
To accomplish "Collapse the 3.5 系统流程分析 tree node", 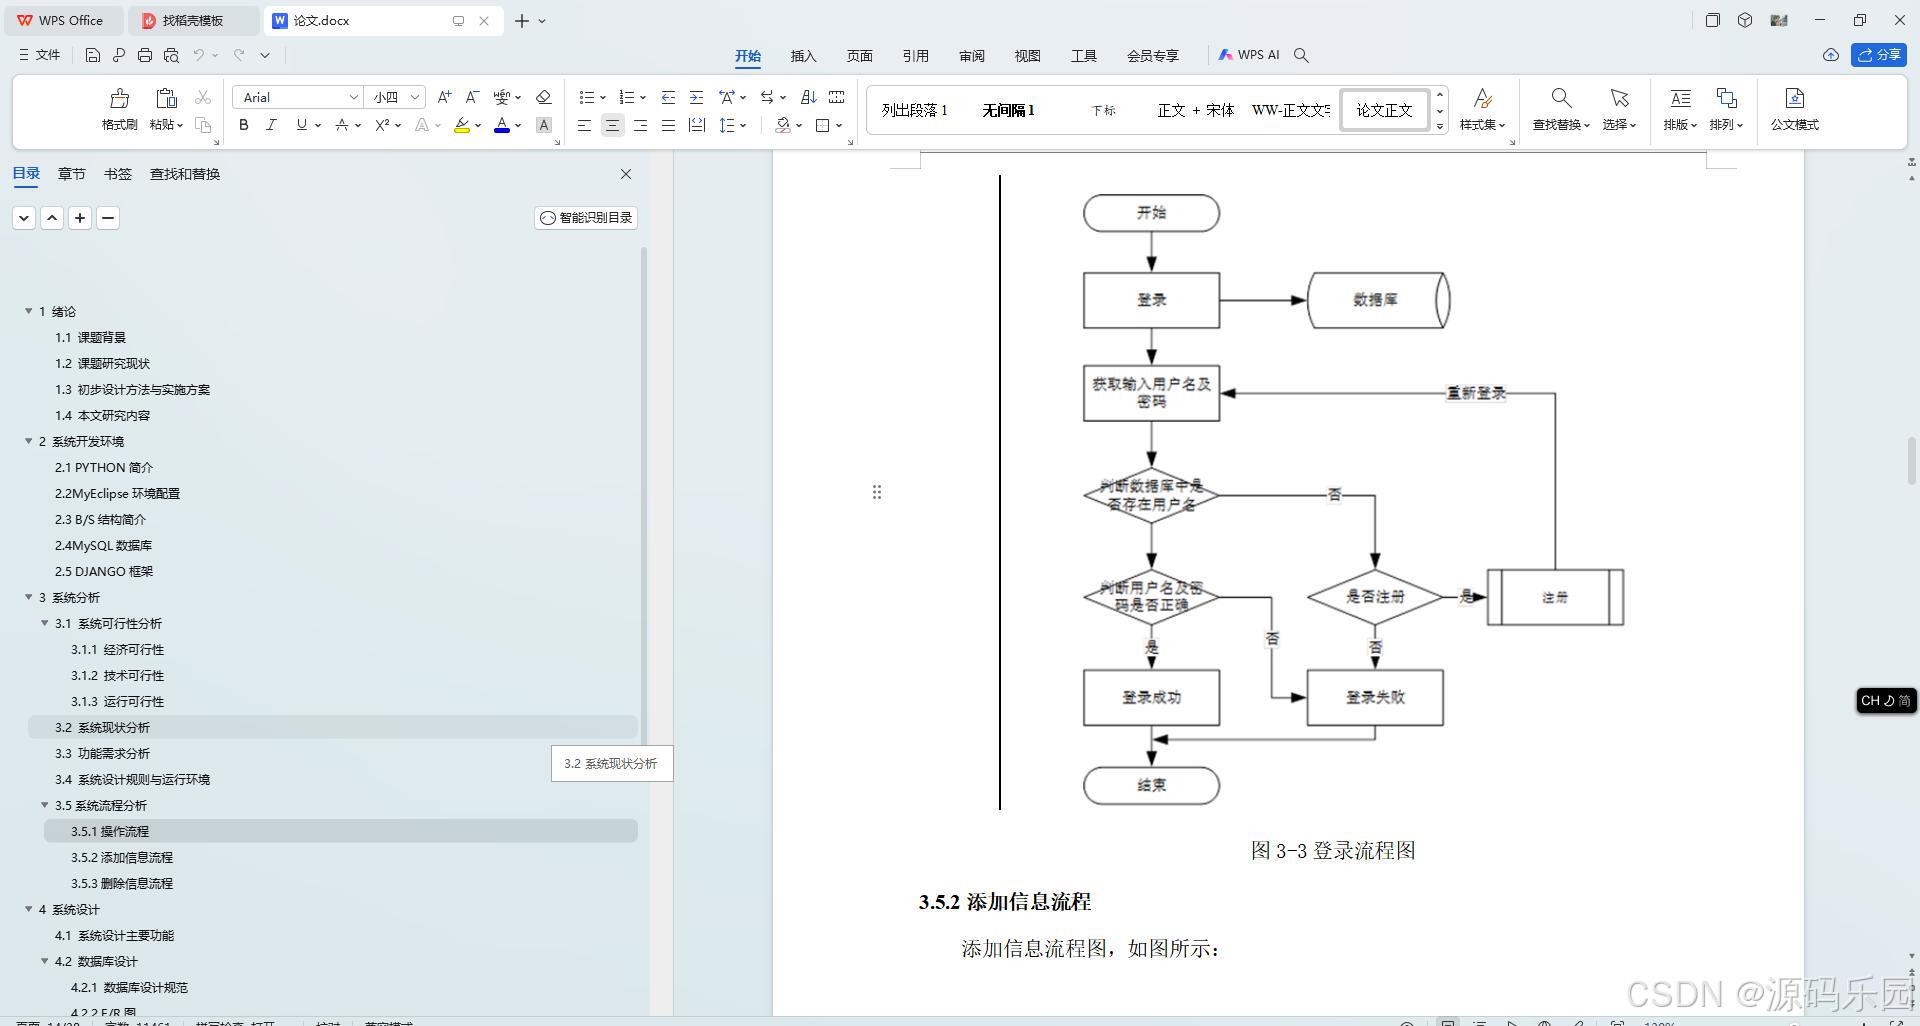I will tap(44, 805).
